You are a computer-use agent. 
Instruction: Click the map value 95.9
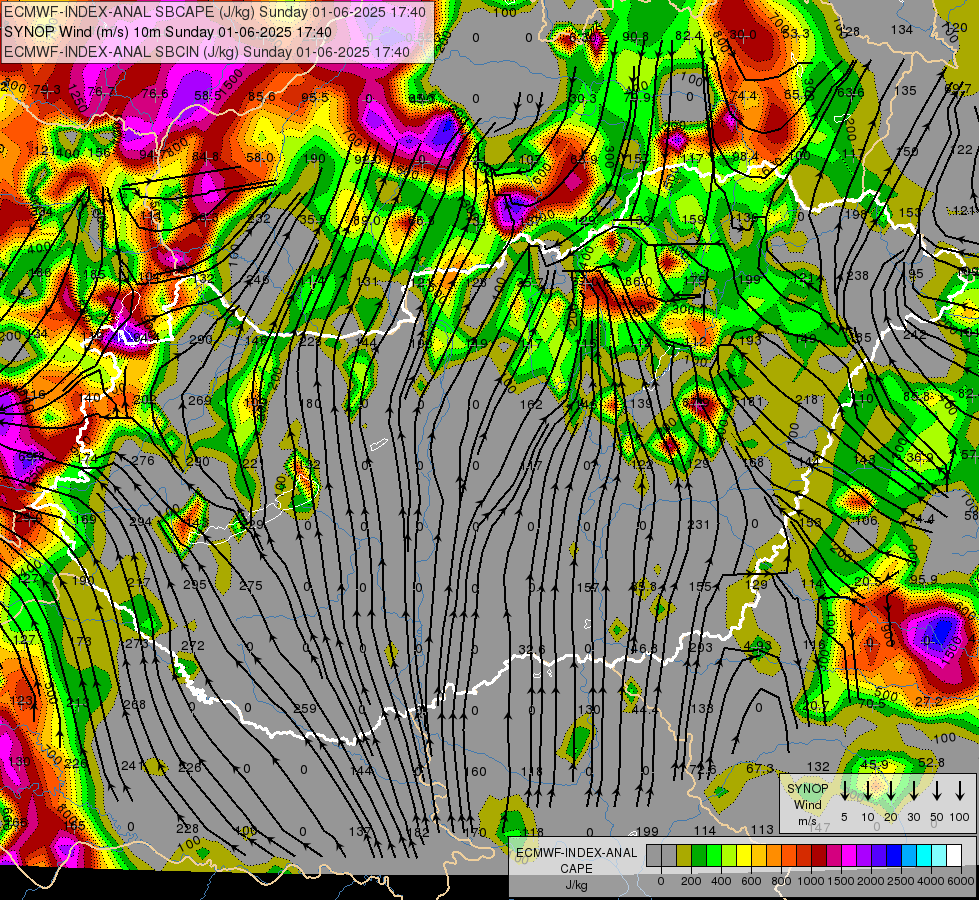tap(923, 579)
